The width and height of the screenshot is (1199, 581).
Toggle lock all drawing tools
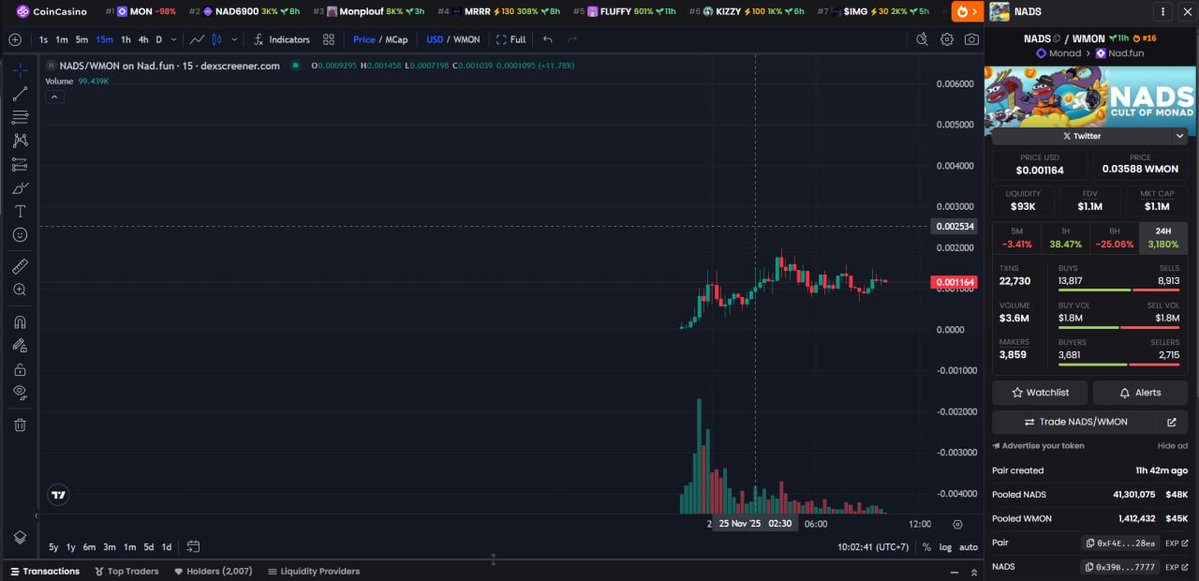click(x=21, y=369)
